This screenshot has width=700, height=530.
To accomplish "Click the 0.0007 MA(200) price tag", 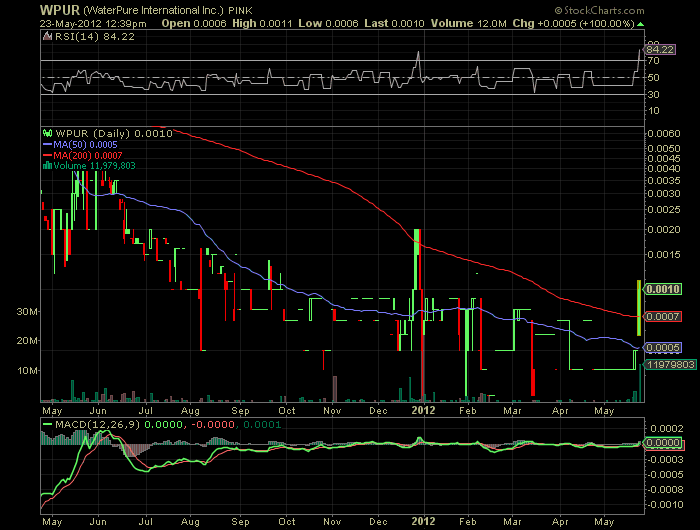I will [x=663, y=317].
